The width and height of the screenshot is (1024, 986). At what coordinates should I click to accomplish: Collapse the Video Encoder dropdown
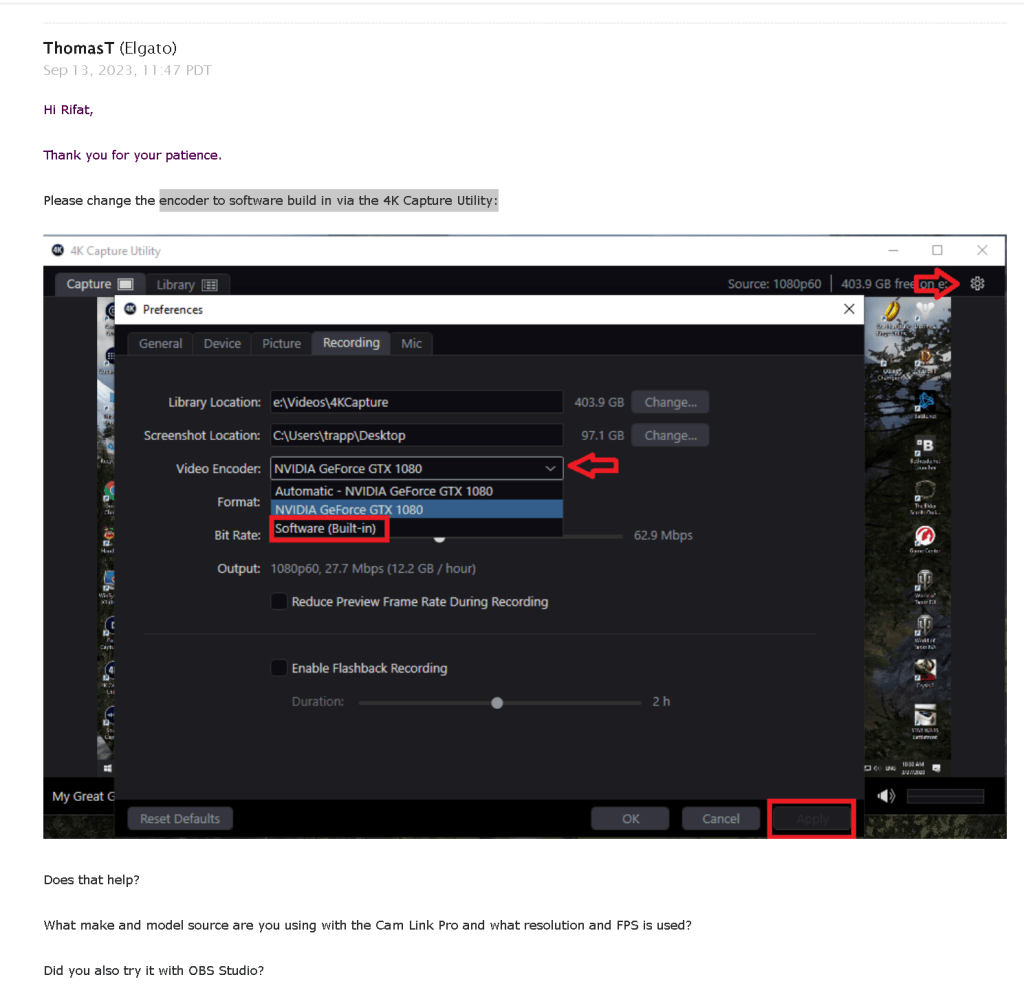coord(551,468)
